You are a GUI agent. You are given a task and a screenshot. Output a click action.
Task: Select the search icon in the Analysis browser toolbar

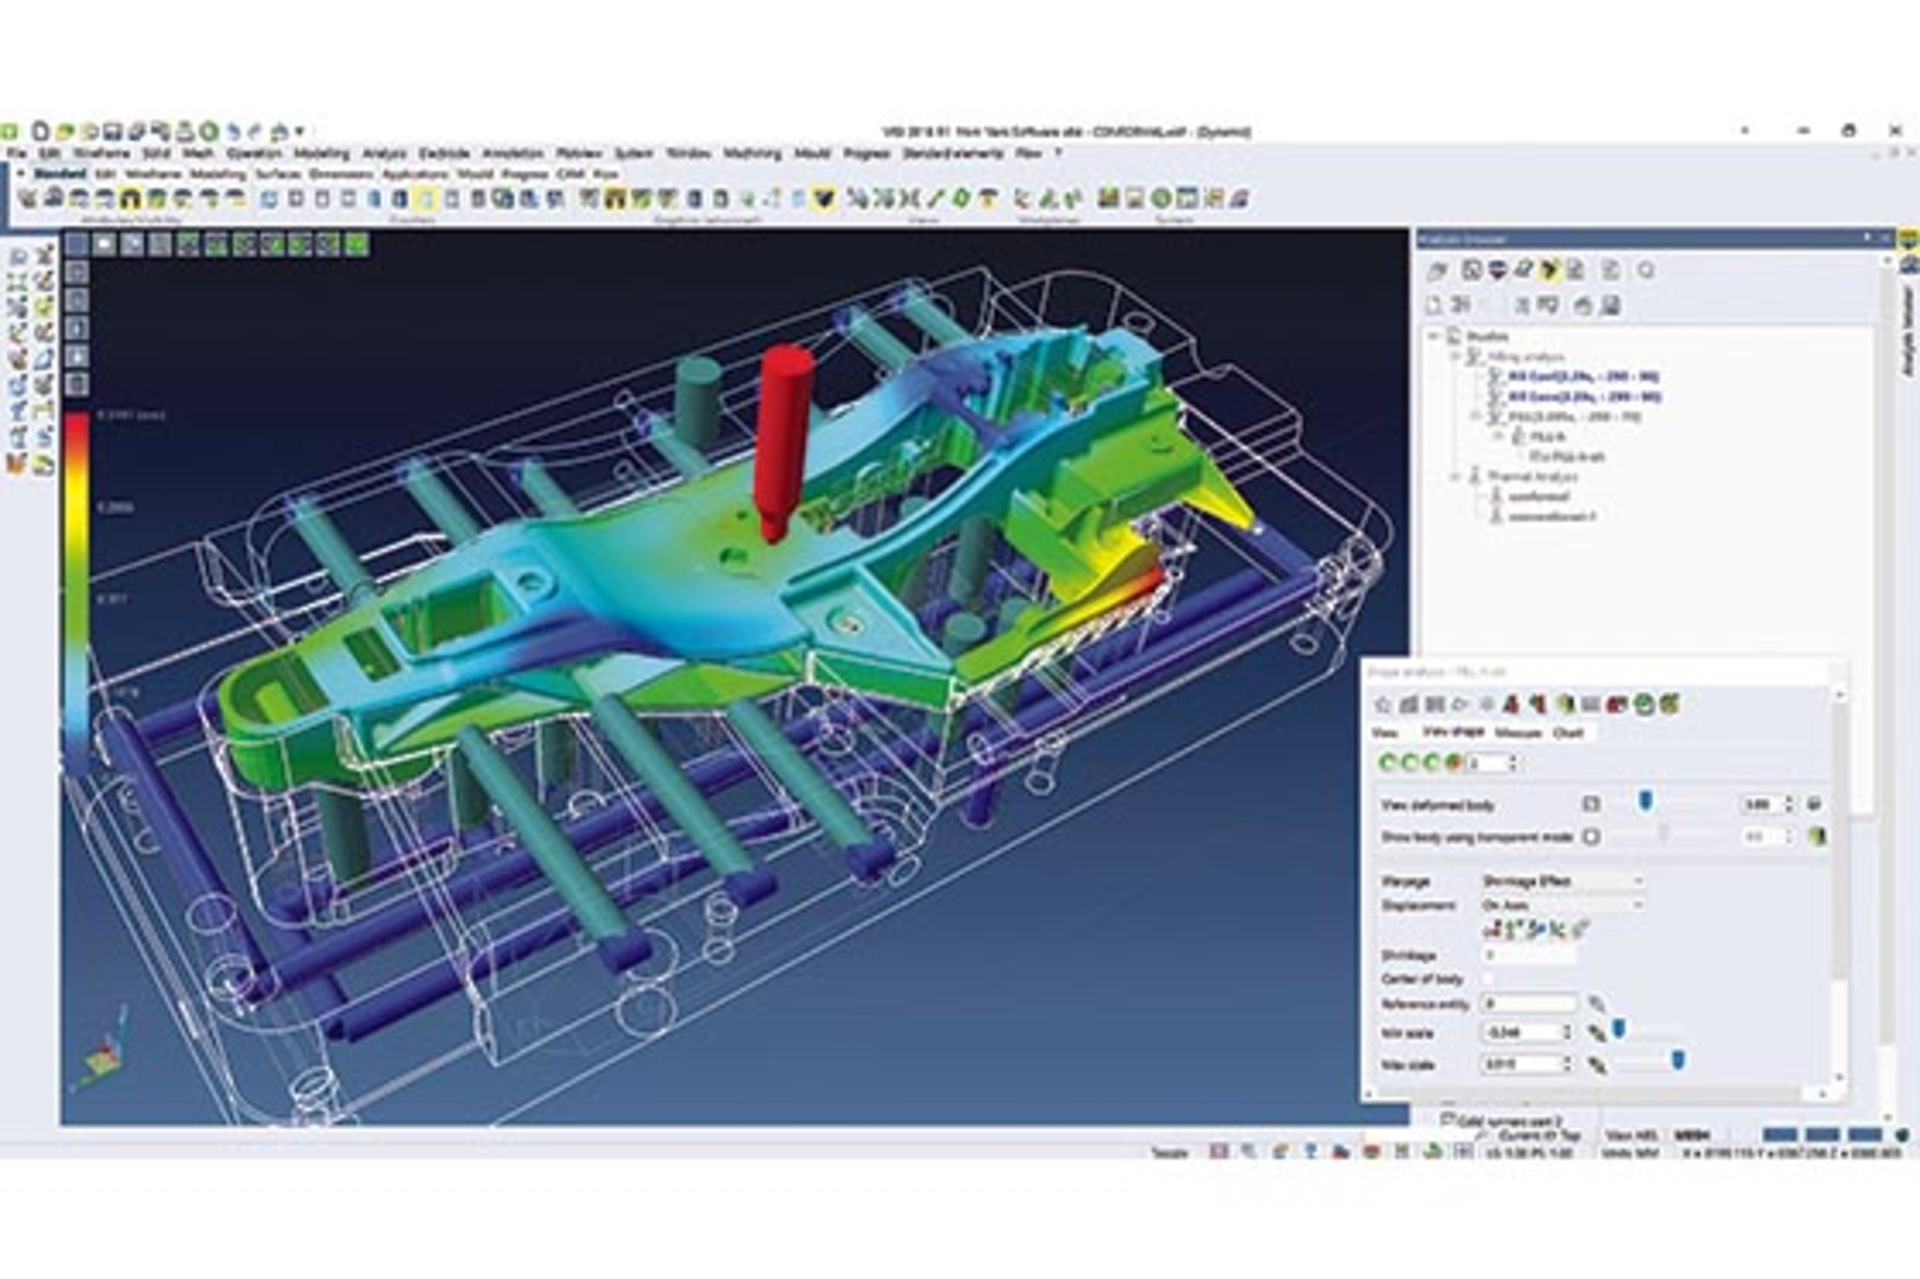[1645, 270]
